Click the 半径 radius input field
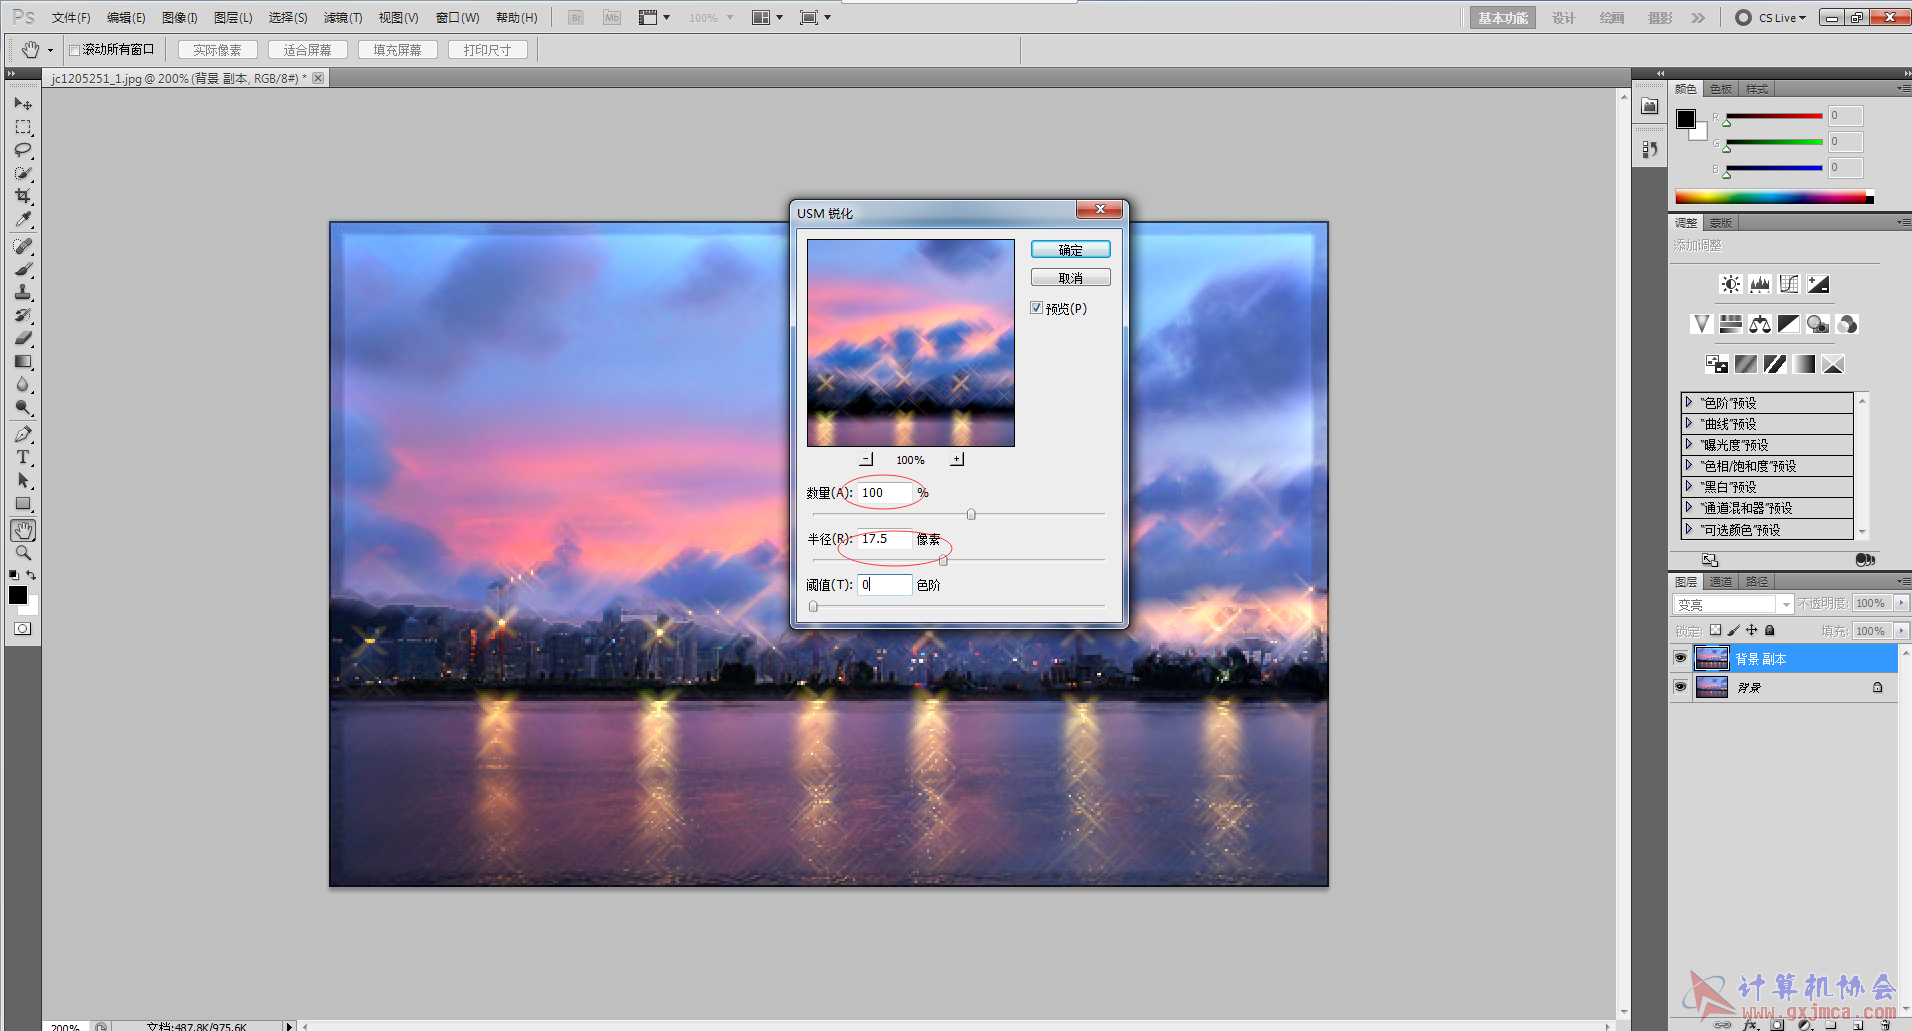Viewport: 1912px width, 1031px height. 884,539
